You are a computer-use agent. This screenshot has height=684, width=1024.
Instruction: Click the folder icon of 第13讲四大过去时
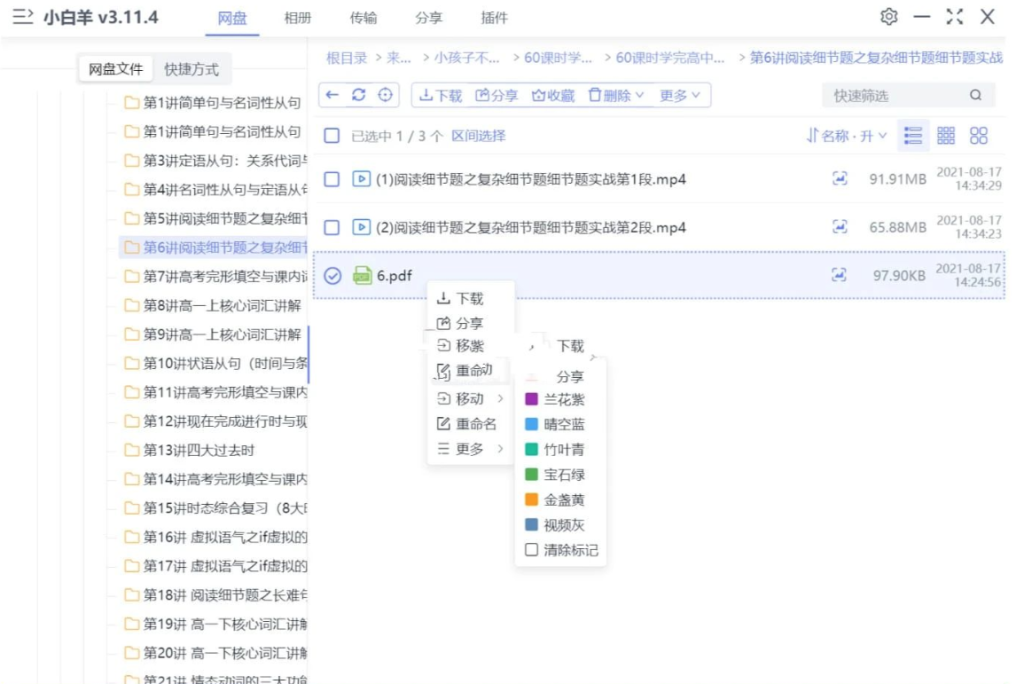click(x=131, y=450)
